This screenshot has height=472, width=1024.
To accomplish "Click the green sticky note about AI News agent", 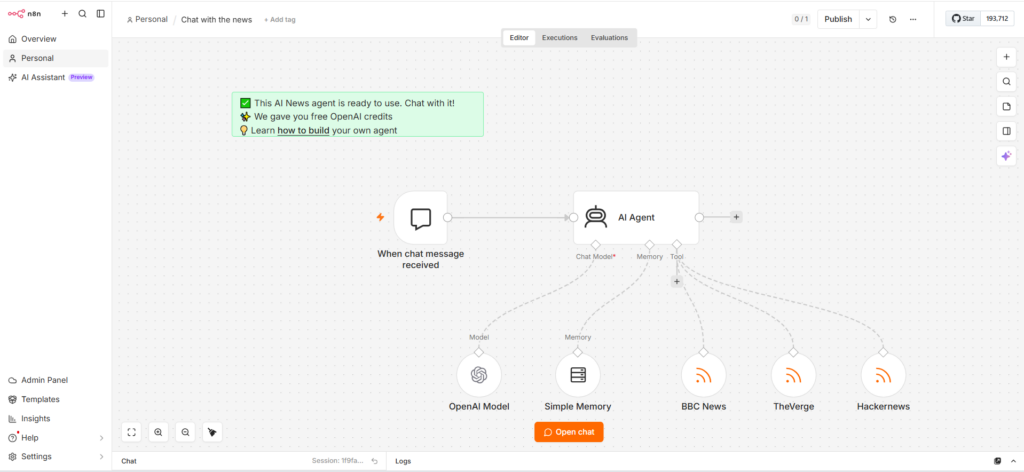I will [358, 114].
